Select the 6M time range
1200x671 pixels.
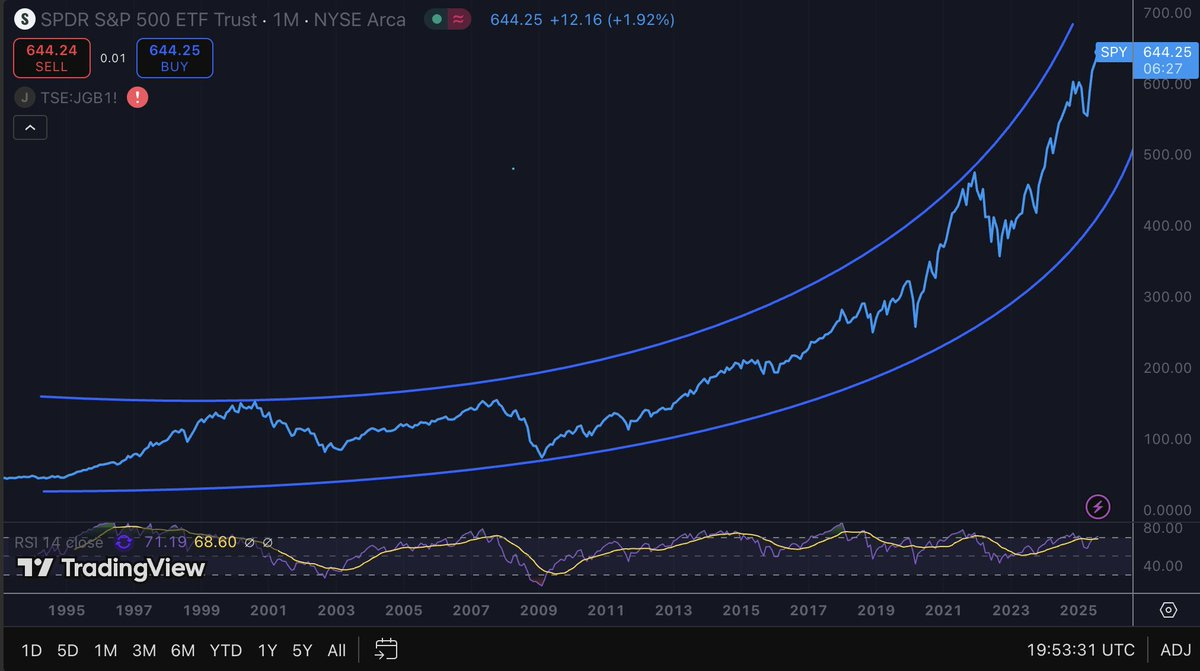point(183,650)
